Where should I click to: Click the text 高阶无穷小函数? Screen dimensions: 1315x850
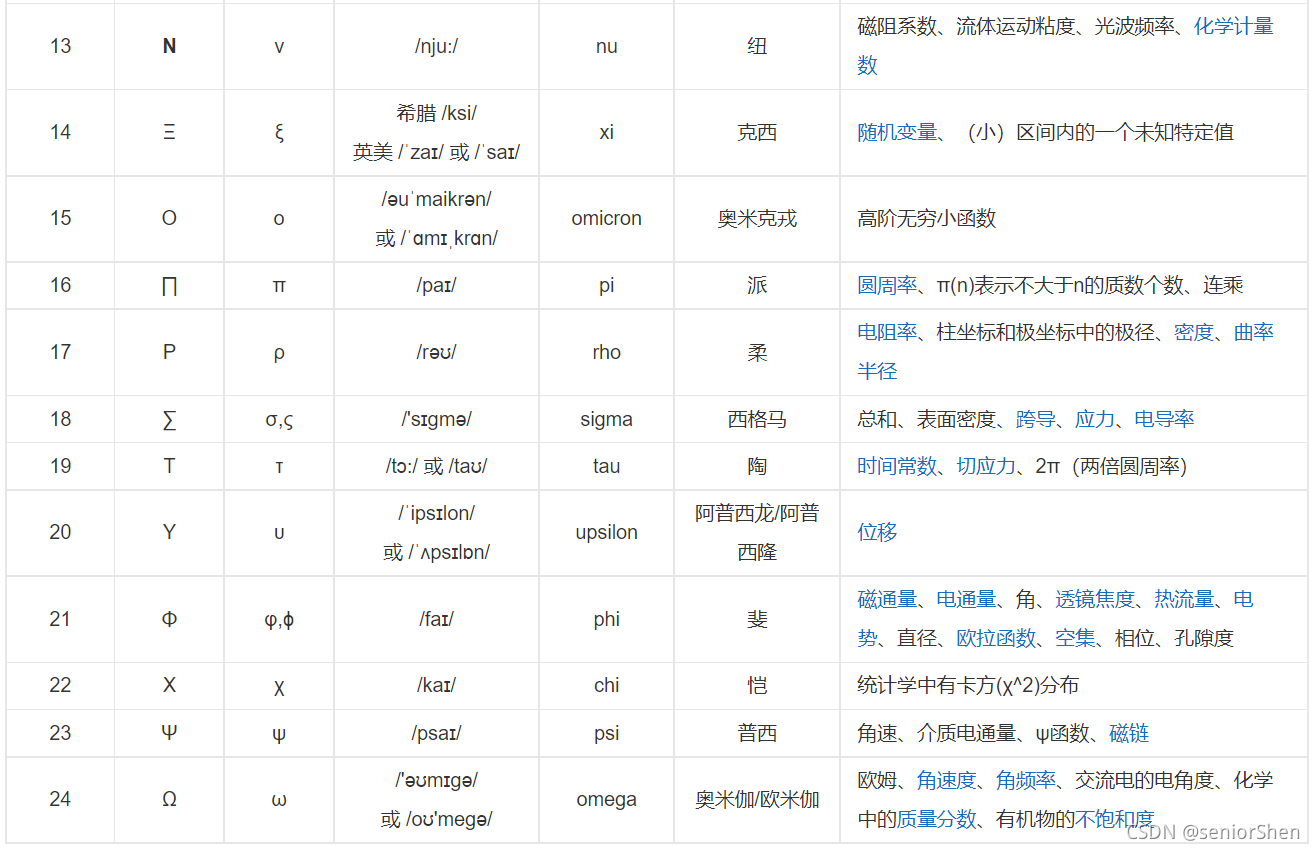point(927,218)
